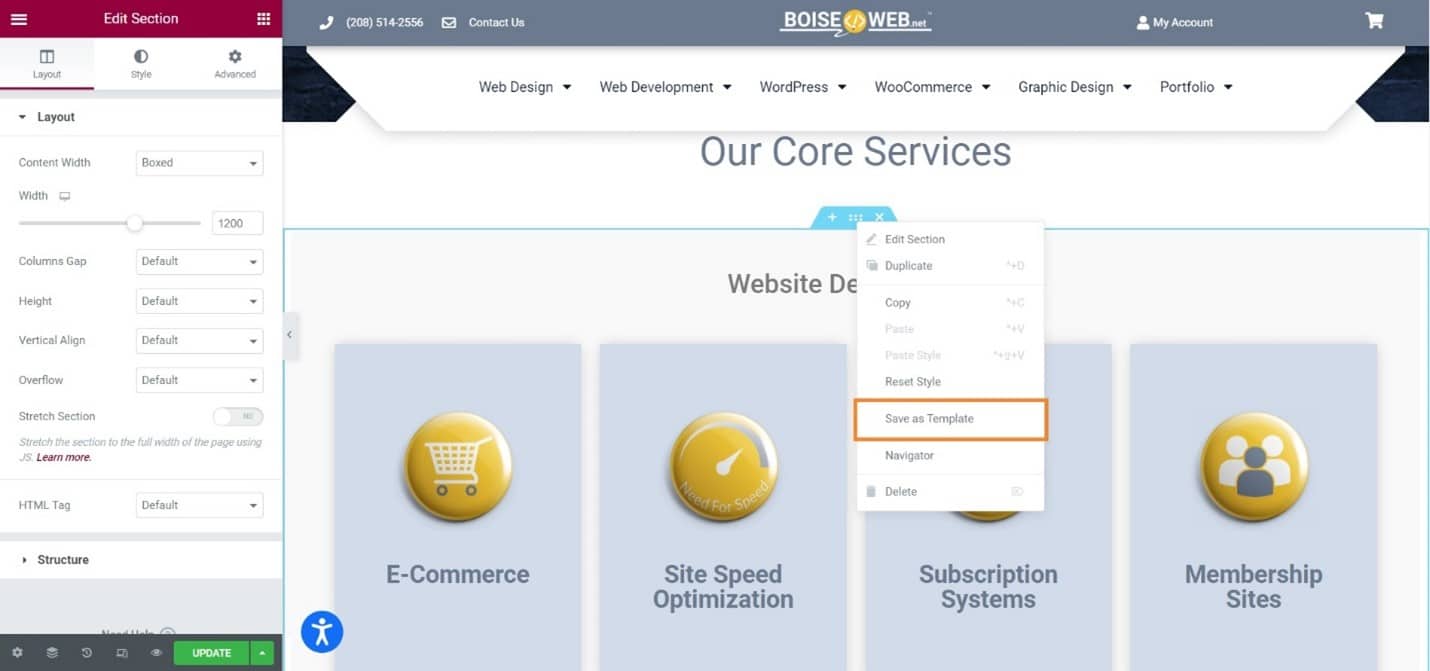Screen dimensions: 1430x671
Task: Click the shopping cart icon in header
Action: [x=1375, y=21]
